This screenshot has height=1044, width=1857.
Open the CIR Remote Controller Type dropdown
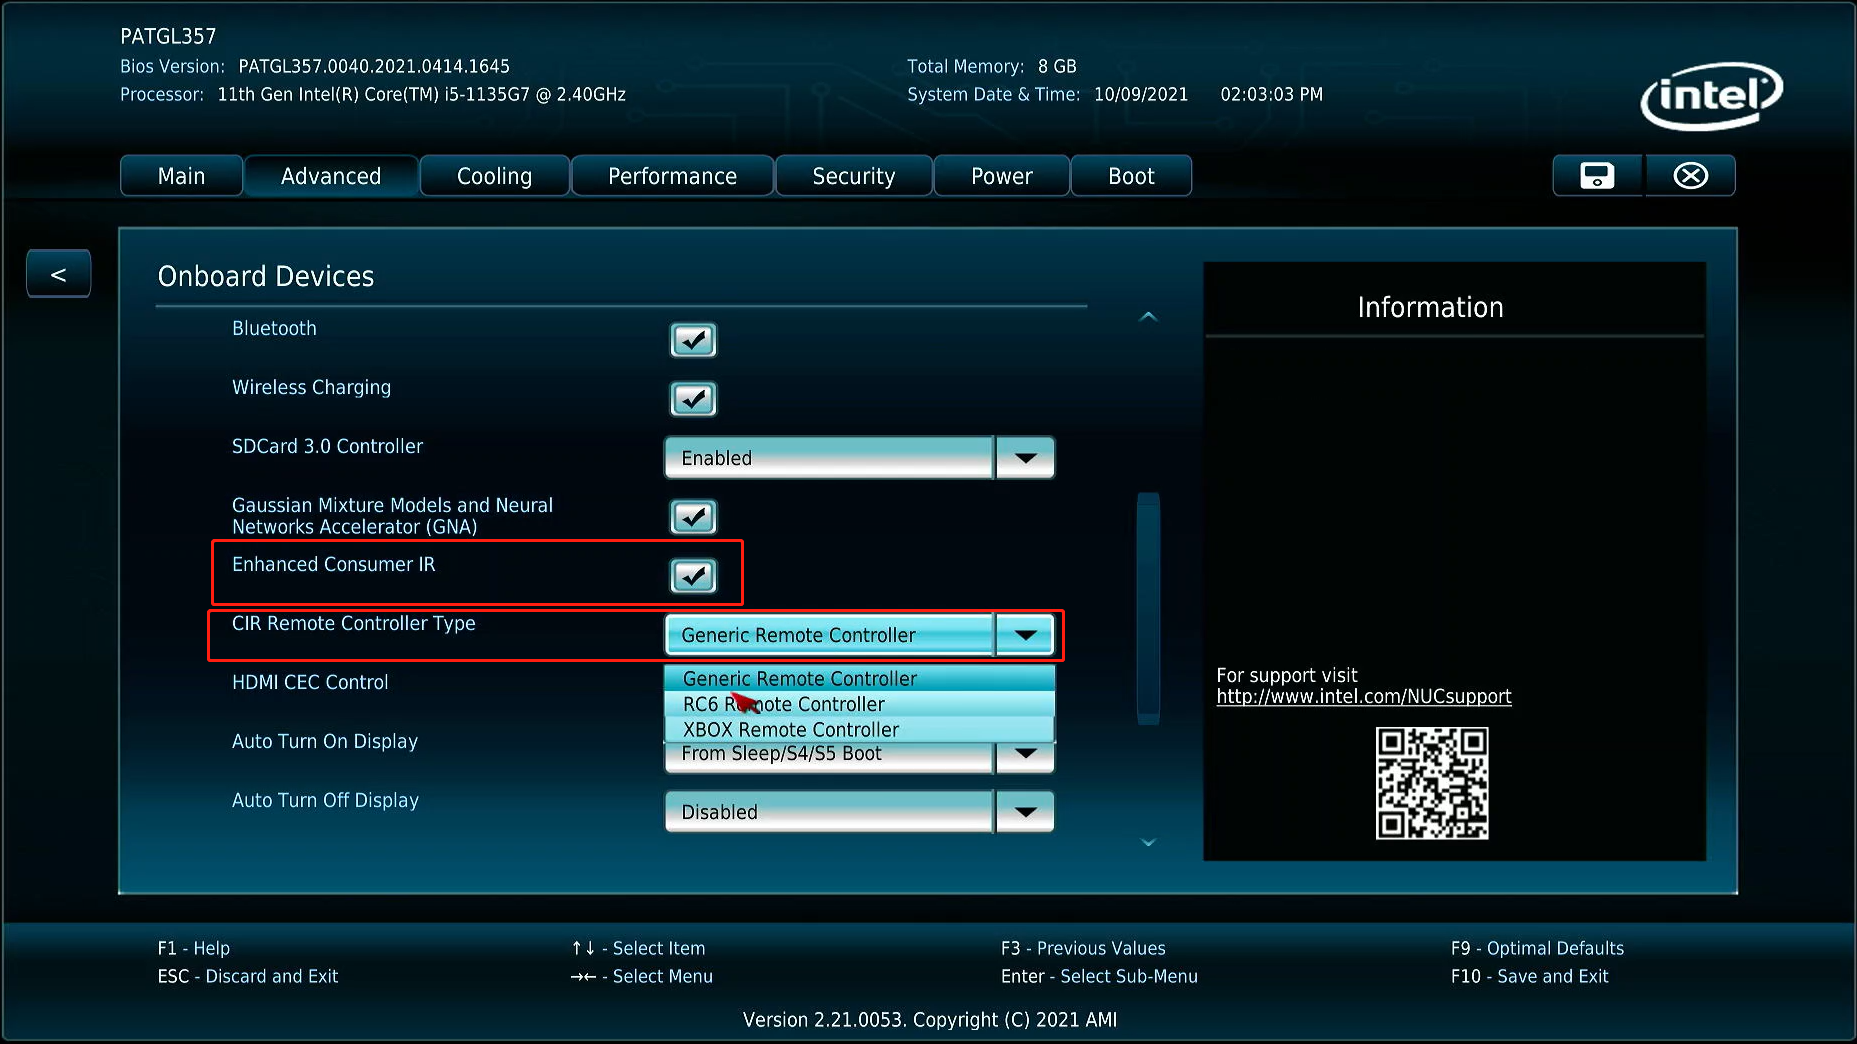[859, 635]
